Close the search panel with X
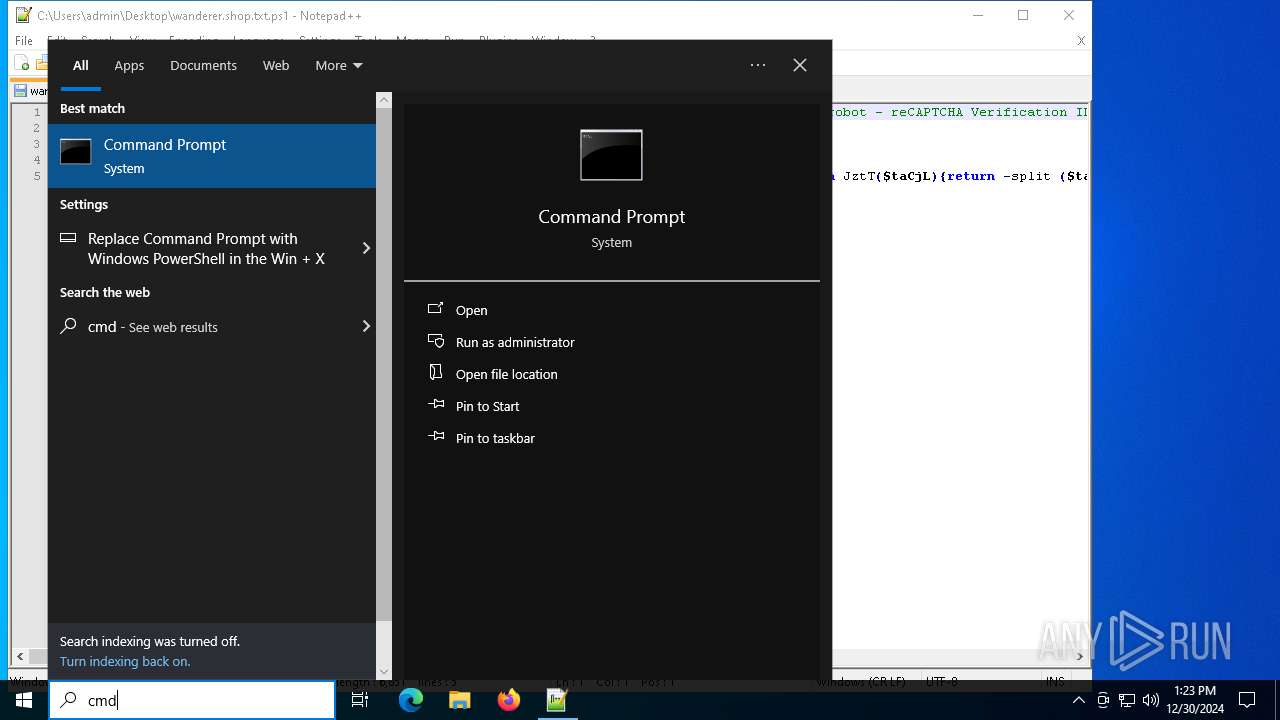The image size is (1280, 720). click(800, 65)
